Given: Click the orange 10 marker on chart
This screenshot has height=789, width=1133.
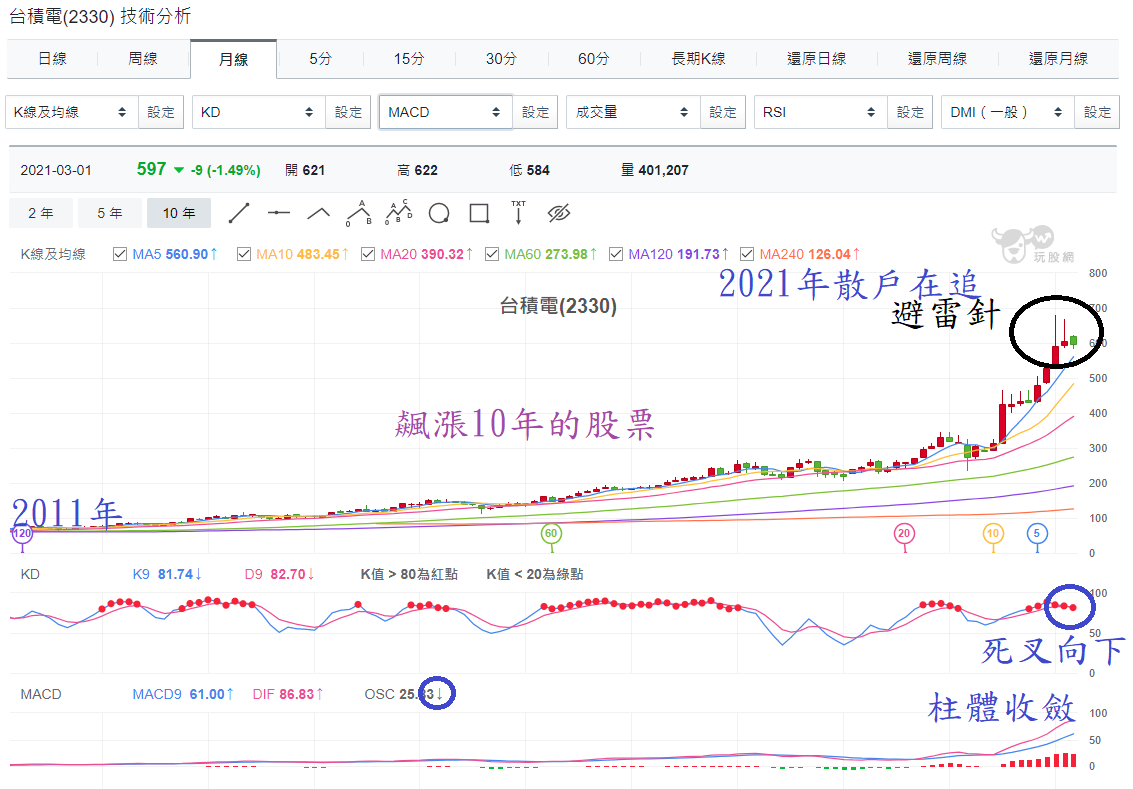Looking at the screenshot, I should click(x=994, y=534).
